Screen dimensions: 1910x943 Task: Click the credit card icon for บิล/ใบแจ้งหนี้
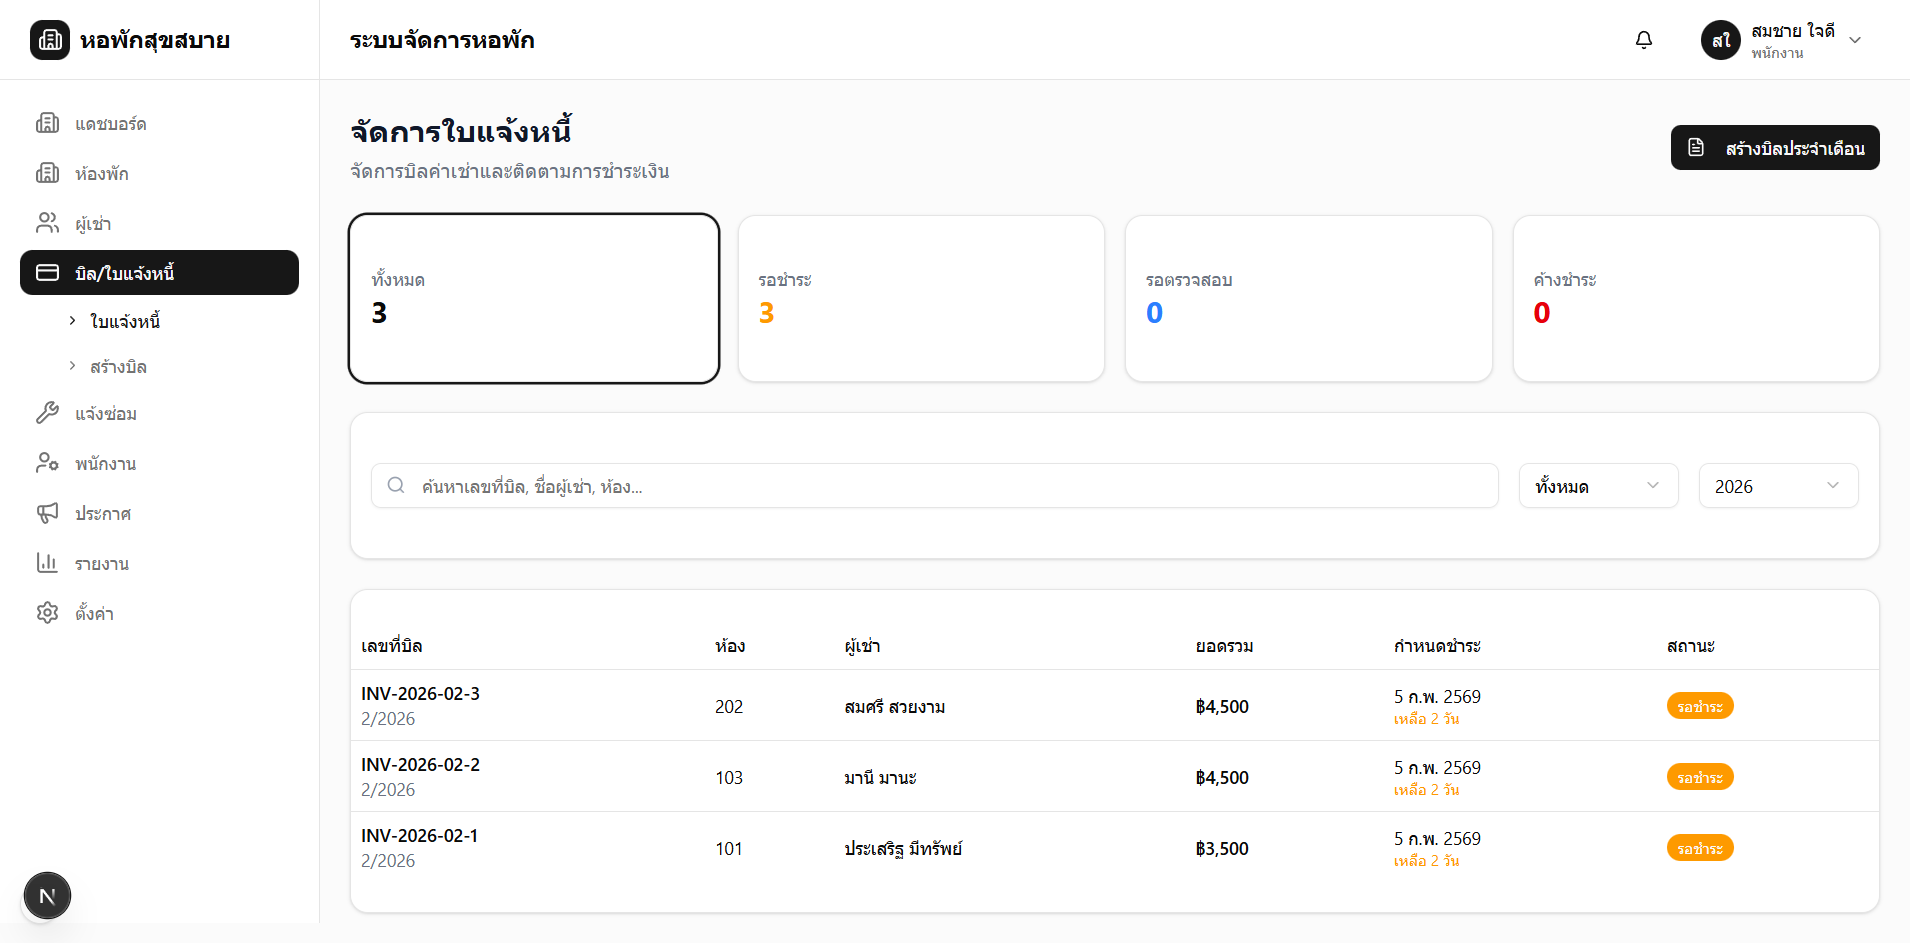click(x=47, y=273)
